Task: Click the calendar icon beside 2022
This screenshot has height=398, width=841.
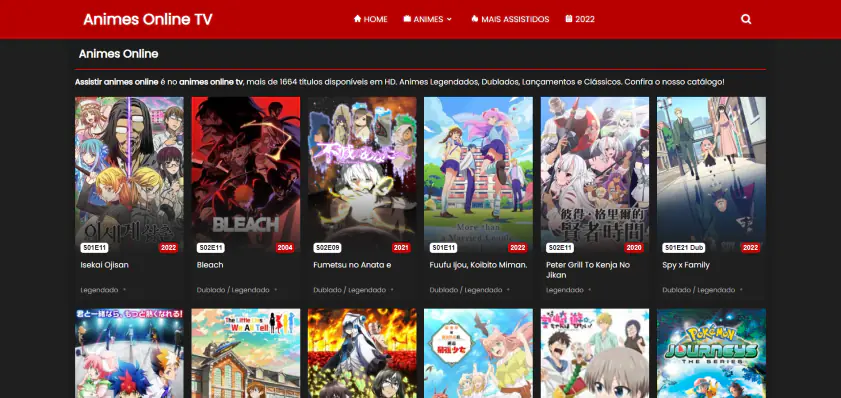Action: tap(569, 19)
